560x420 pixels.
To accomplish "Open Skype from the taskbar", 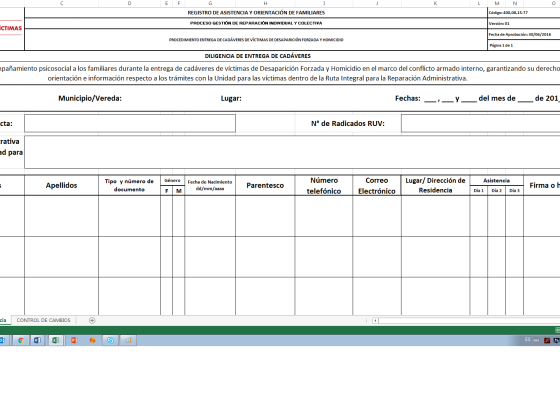I will point(110,340).
